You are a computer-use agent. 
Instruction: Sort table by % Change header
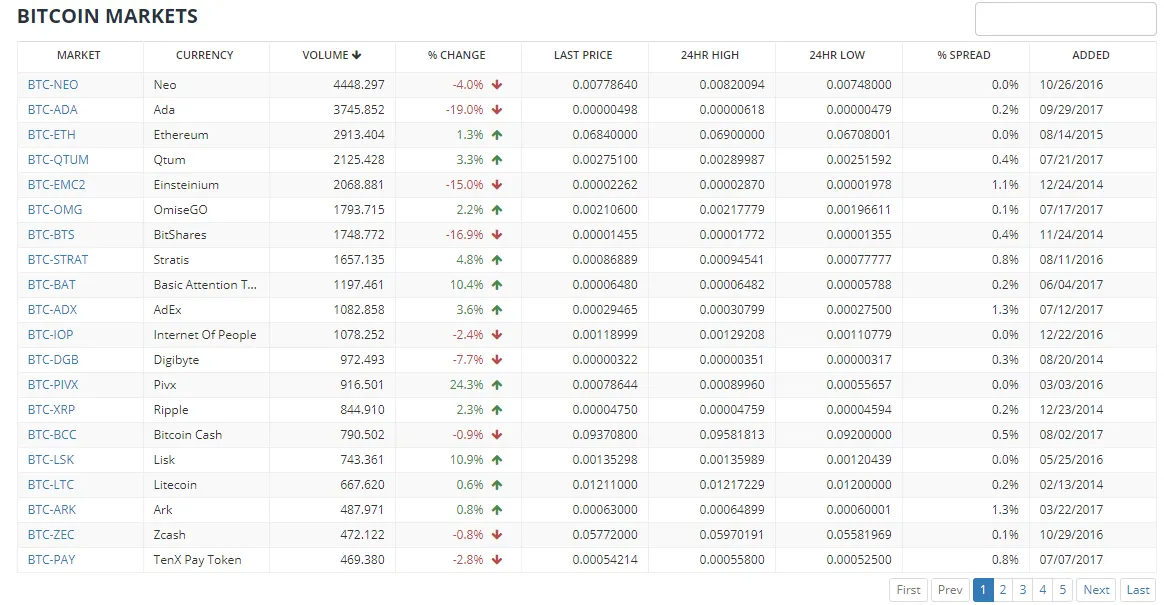point(457,55)
